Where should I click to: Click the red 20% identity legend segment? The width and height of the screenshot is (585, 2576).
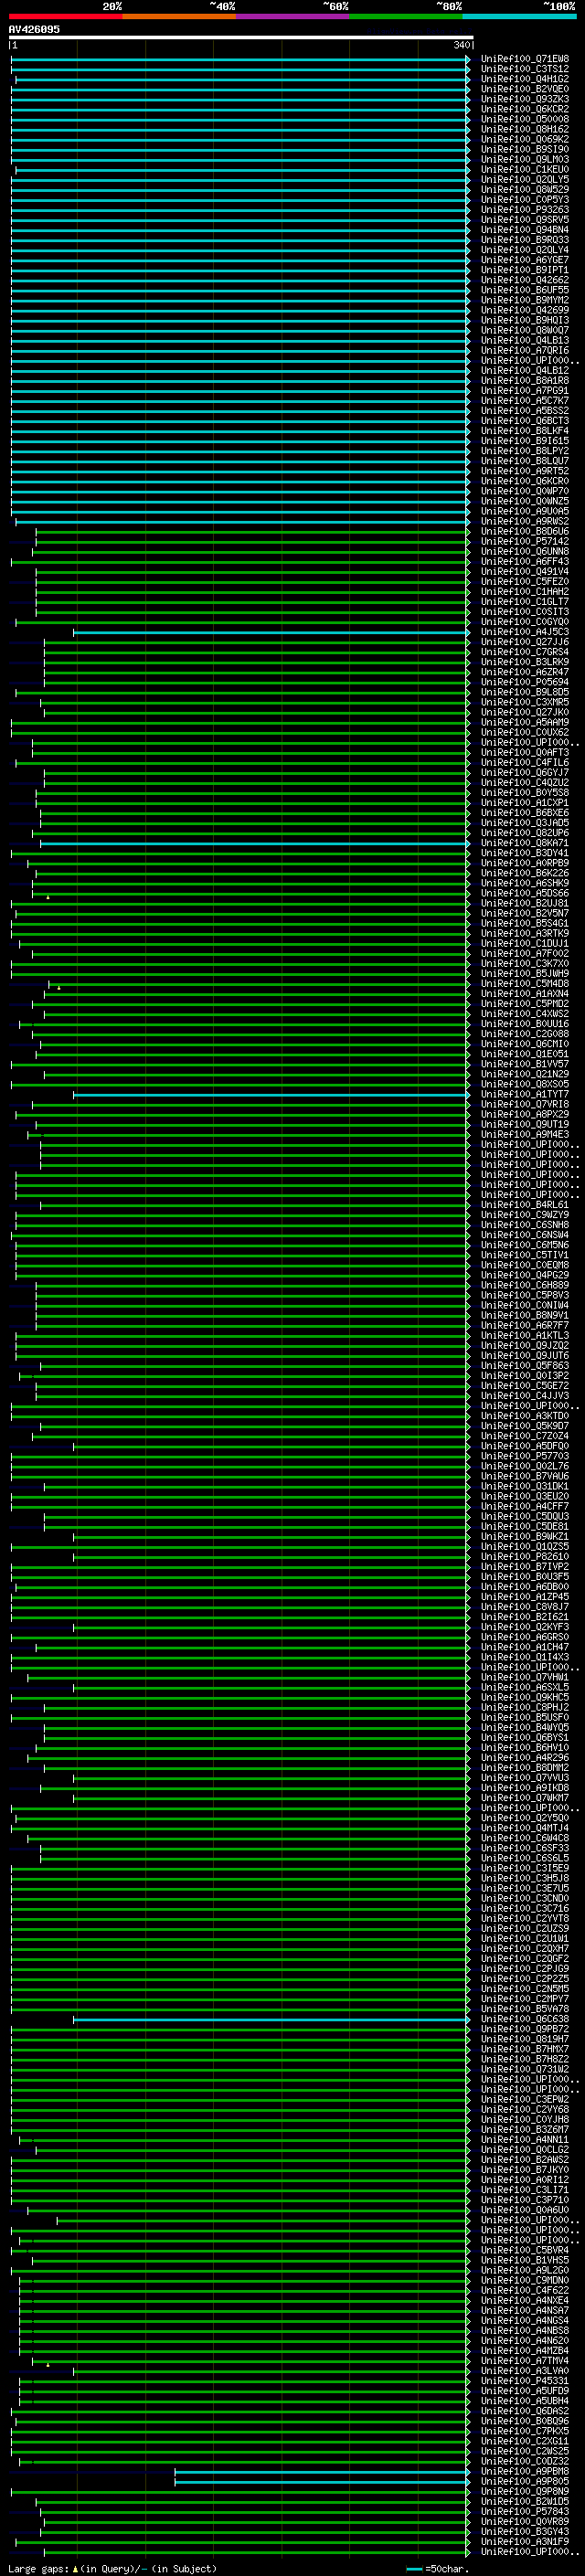65,16
